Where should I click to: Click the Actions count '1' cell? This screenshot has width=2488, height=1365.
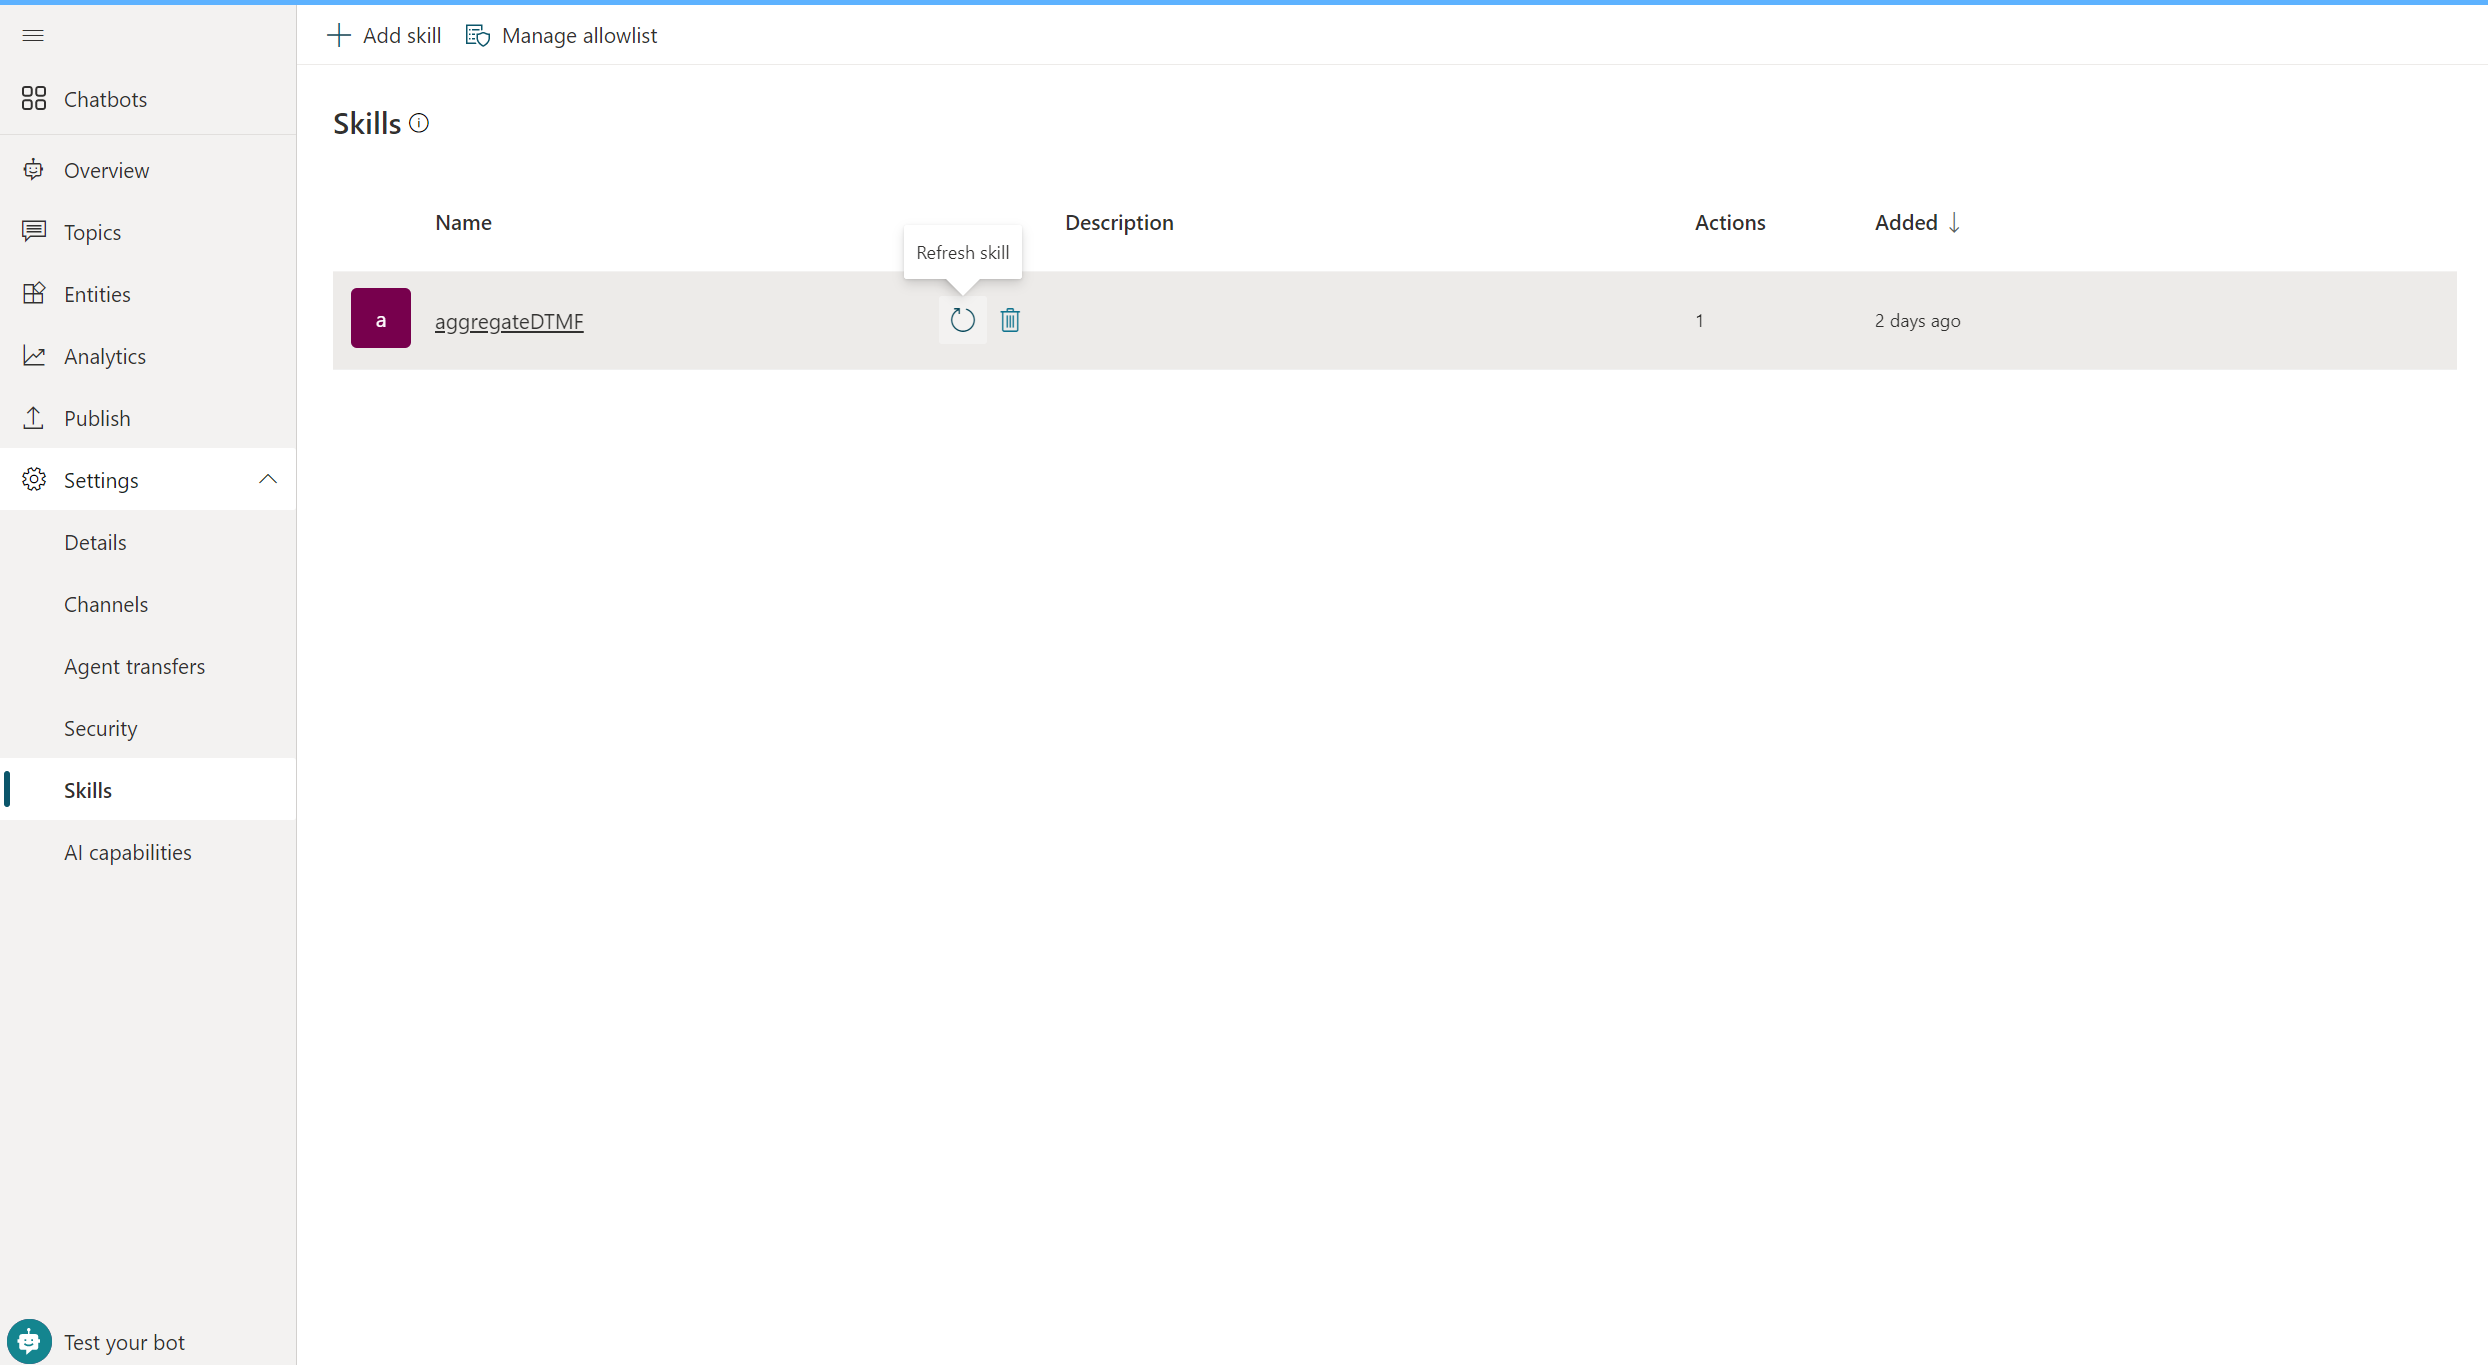pyautogui.click(x=1699, y=321)
